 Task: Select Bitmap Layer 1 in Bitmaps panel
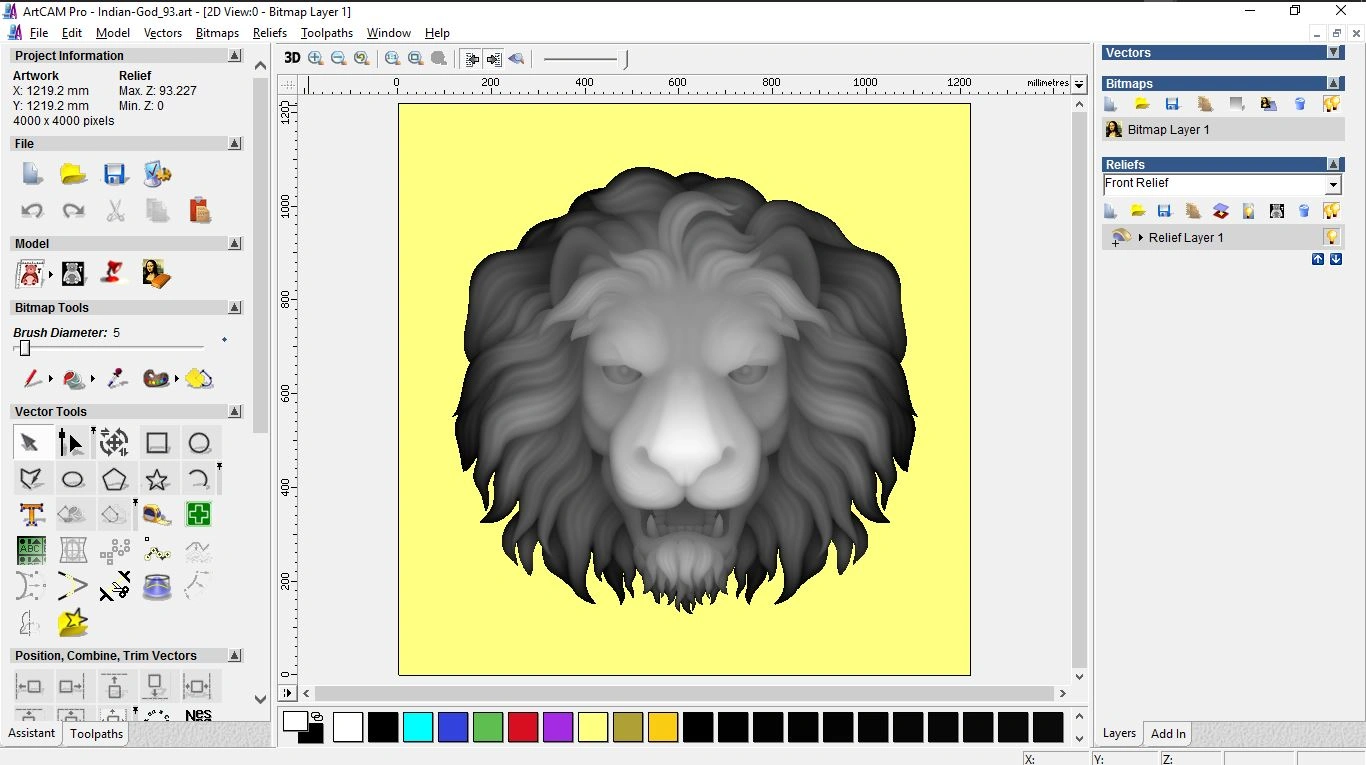pos(1168,130)
